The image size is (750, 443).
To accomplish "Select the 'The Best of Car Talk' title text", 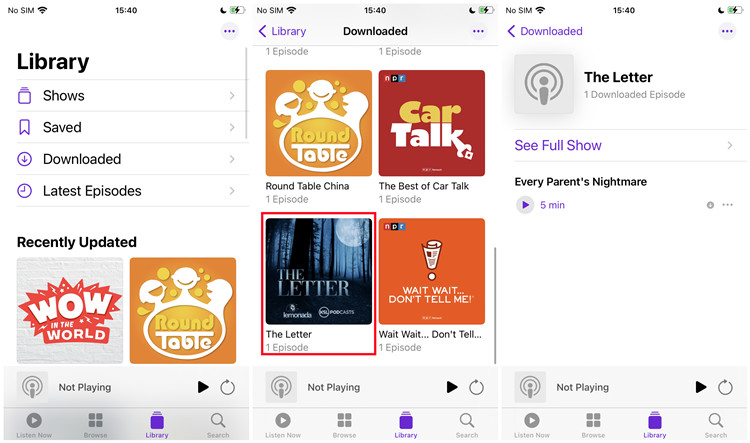I will pyautogui.click(x=424, y=186).
